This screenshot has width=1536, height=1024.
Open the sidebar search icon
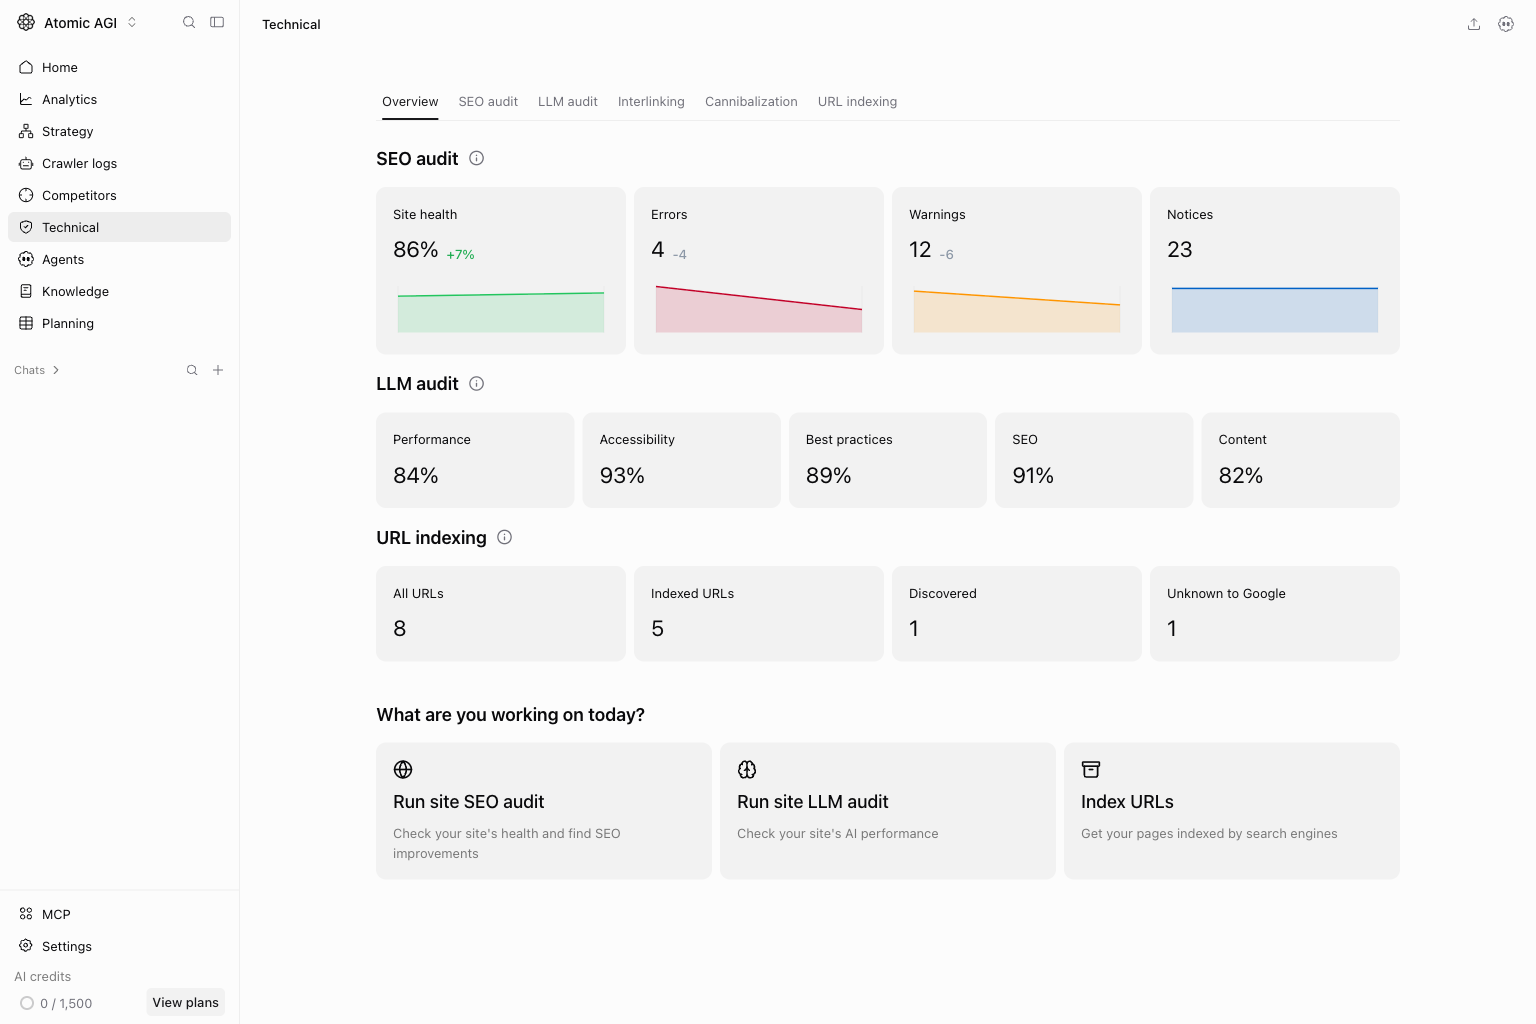point(189,22)
